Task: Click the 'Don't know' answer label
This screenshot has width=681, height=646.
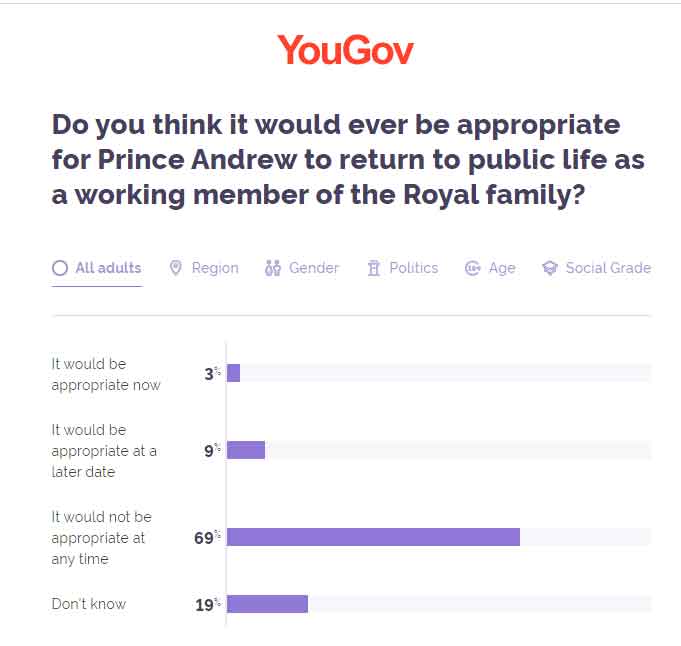Action: coord(89,604)
